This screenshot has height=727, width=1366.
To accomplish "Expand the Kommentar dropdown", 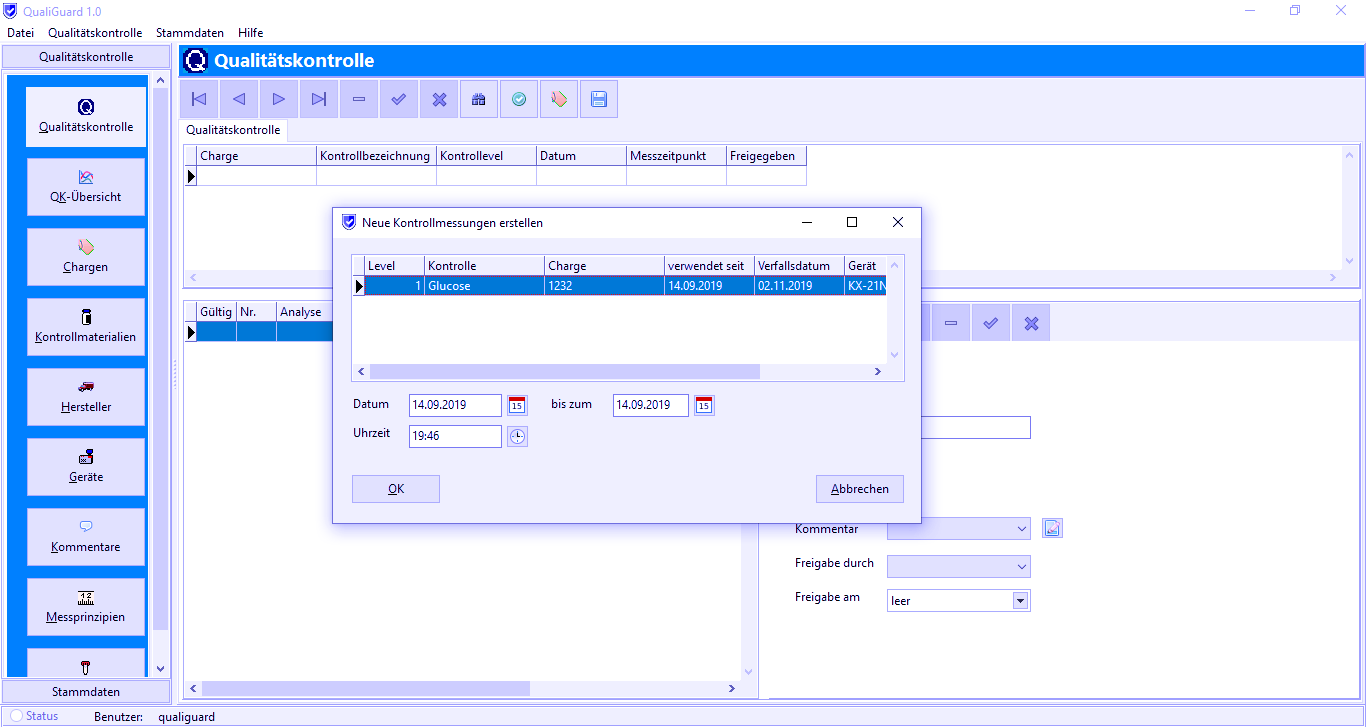I will 1021,529.
